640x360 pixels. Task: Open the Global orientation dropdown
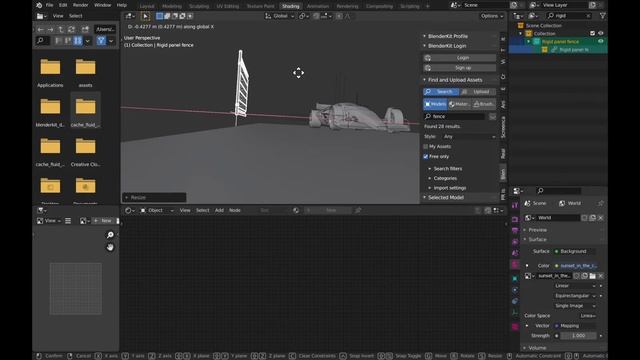pyautogui.click(x=280, y=16)
